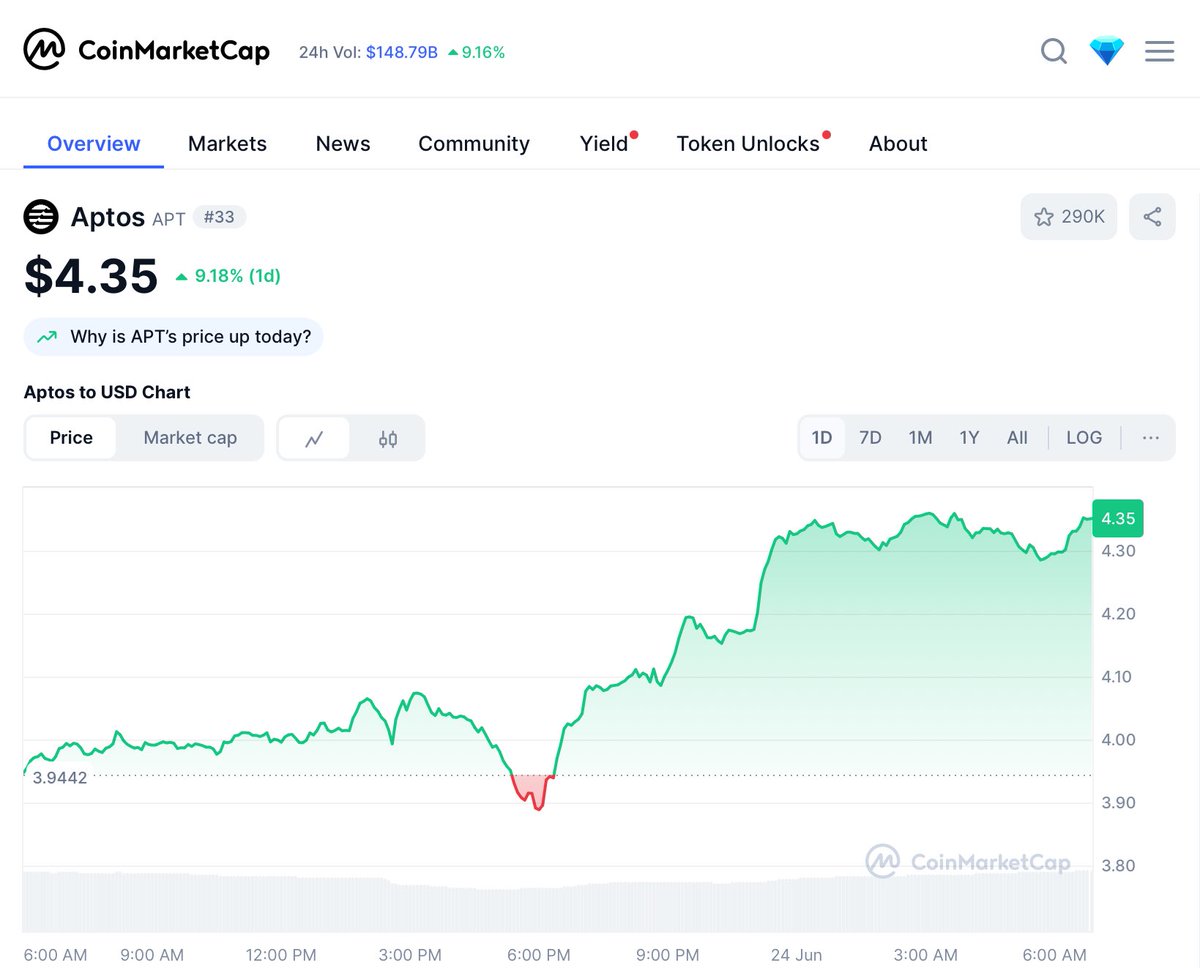1200x968 pixels.
Task: Toggle LOG scale on chart
Action: (x=1084, y=438)
